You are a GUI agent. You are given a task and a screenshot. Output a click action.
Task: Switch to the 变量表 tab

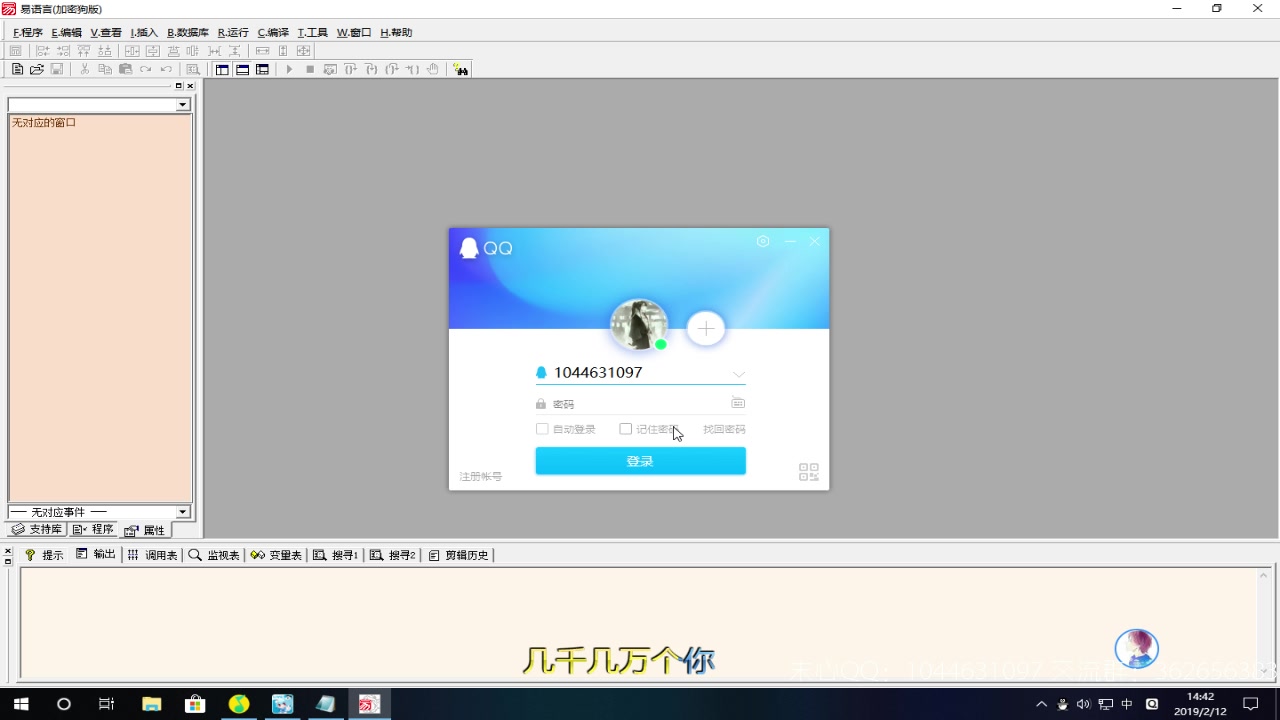(276, 555)
